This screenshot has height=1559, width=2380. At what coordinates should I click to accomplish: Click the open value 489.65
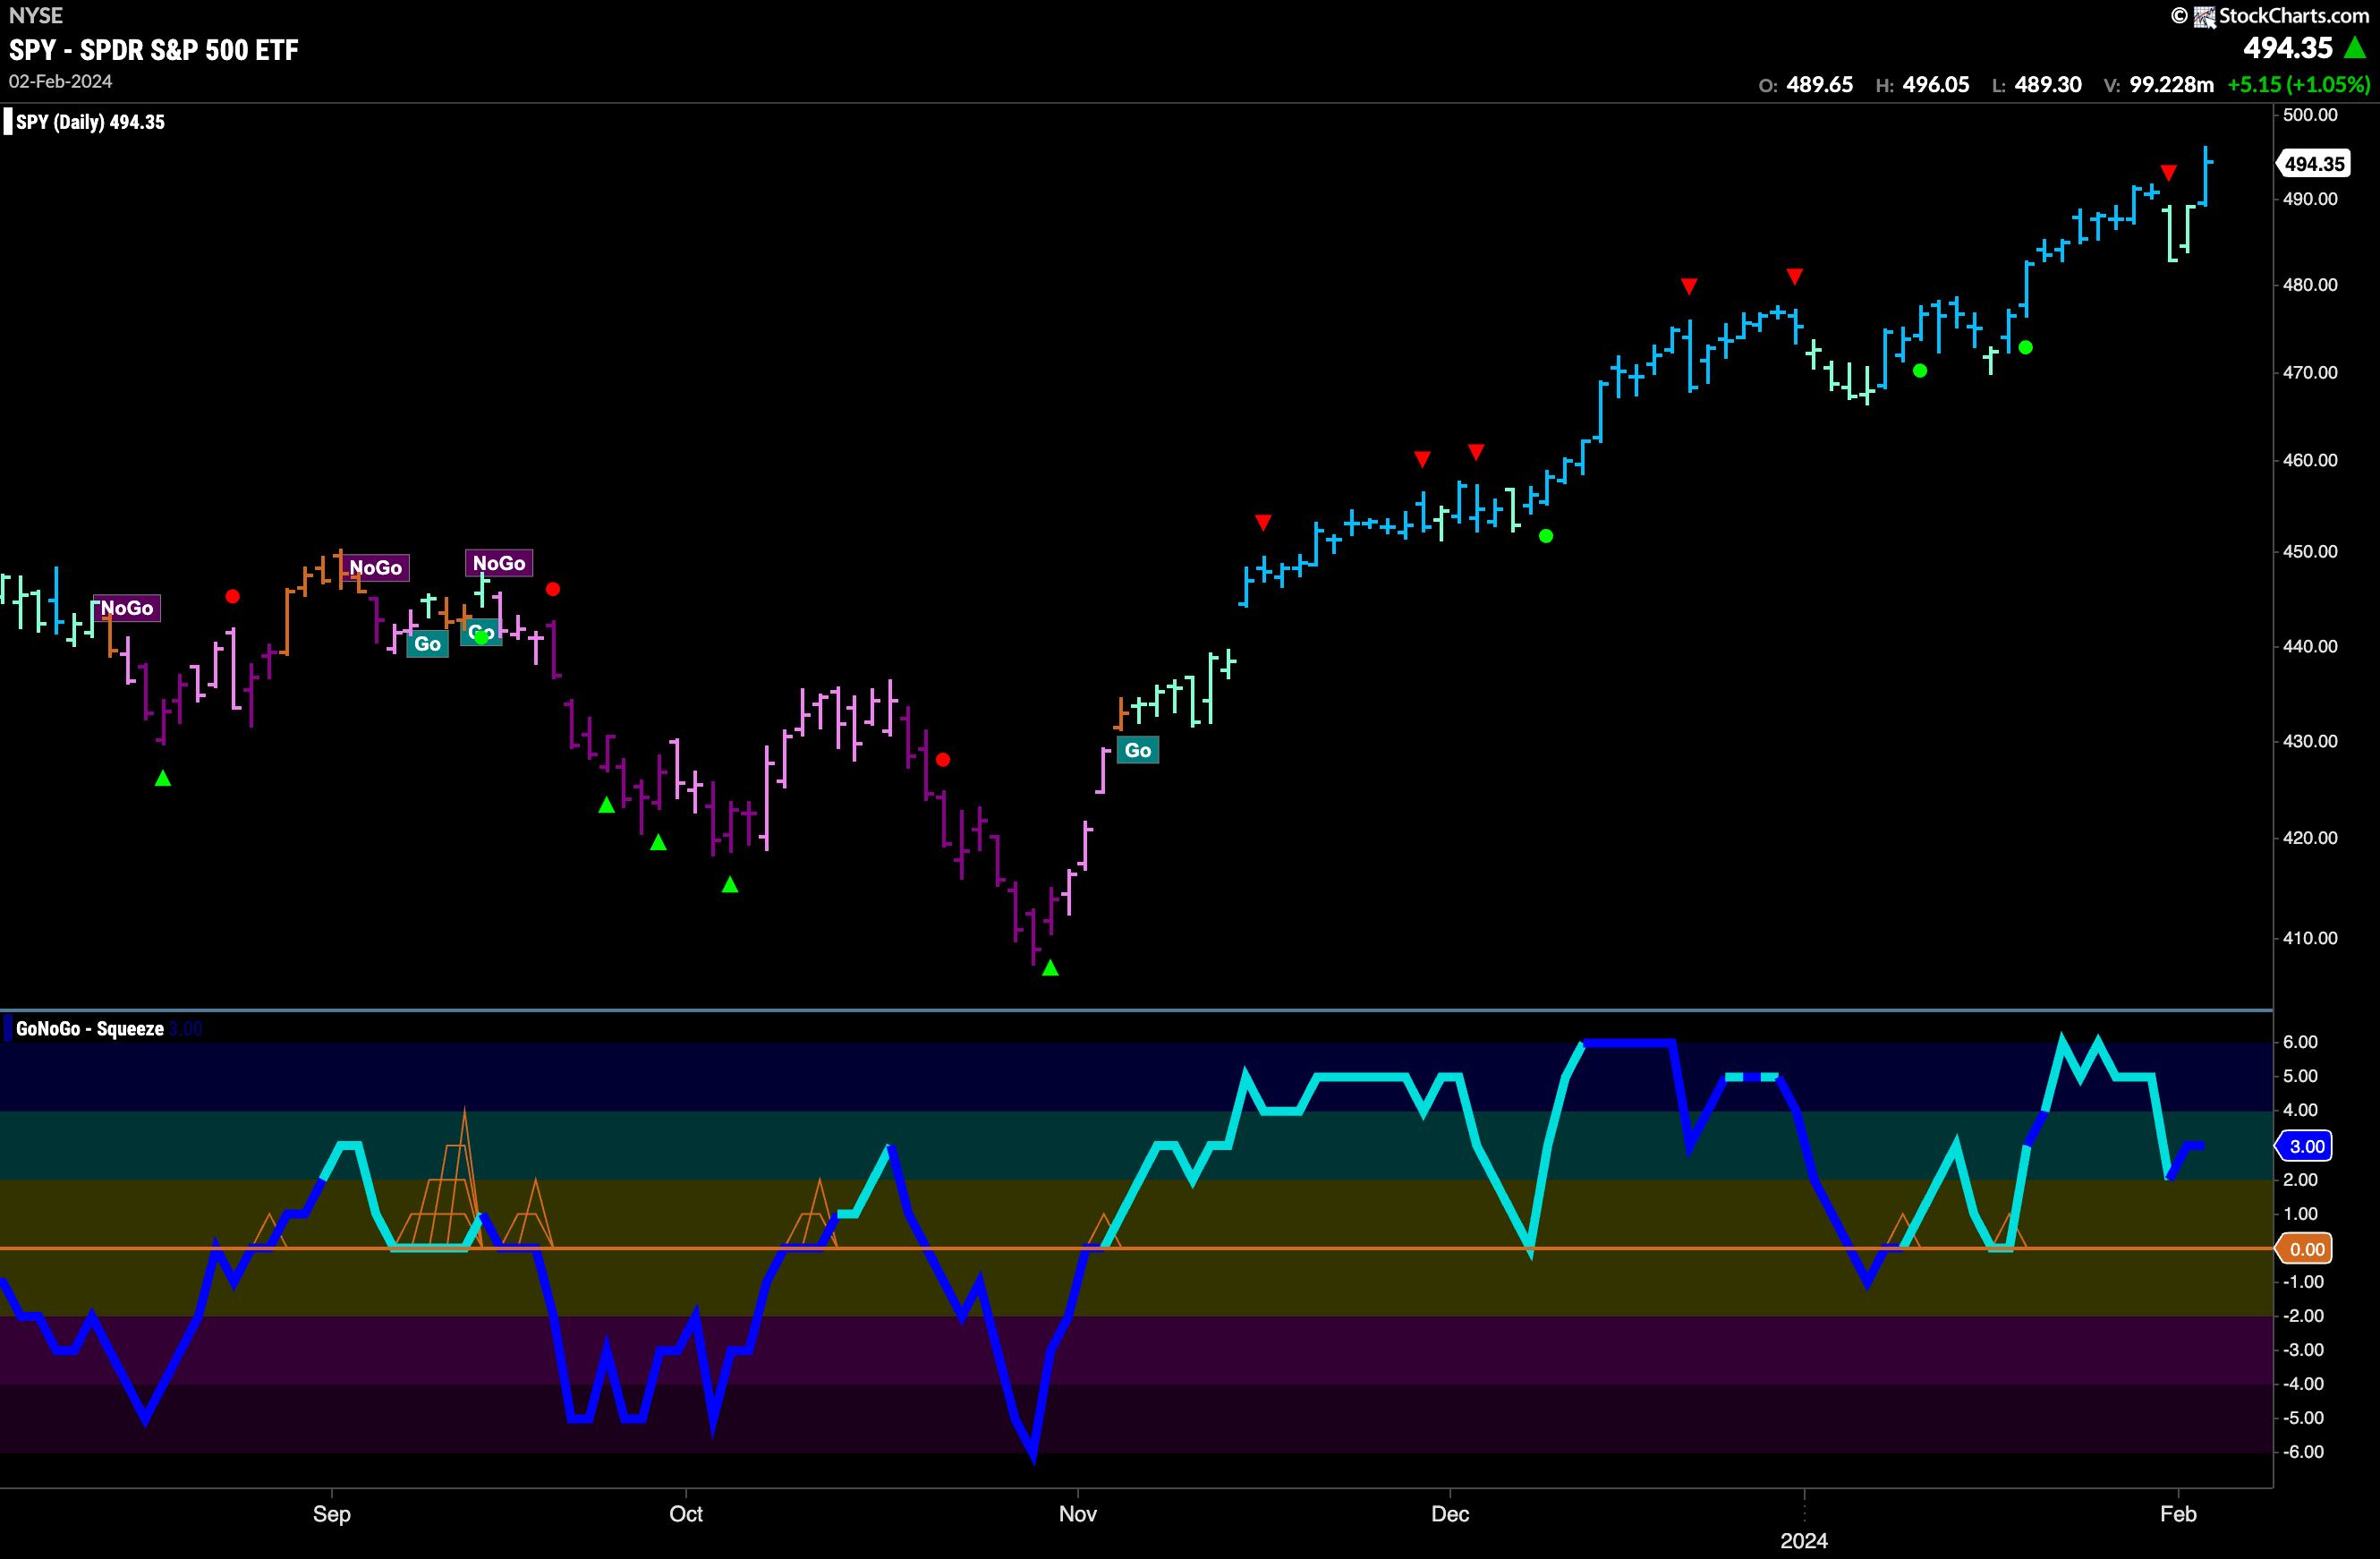(1819, 85)
